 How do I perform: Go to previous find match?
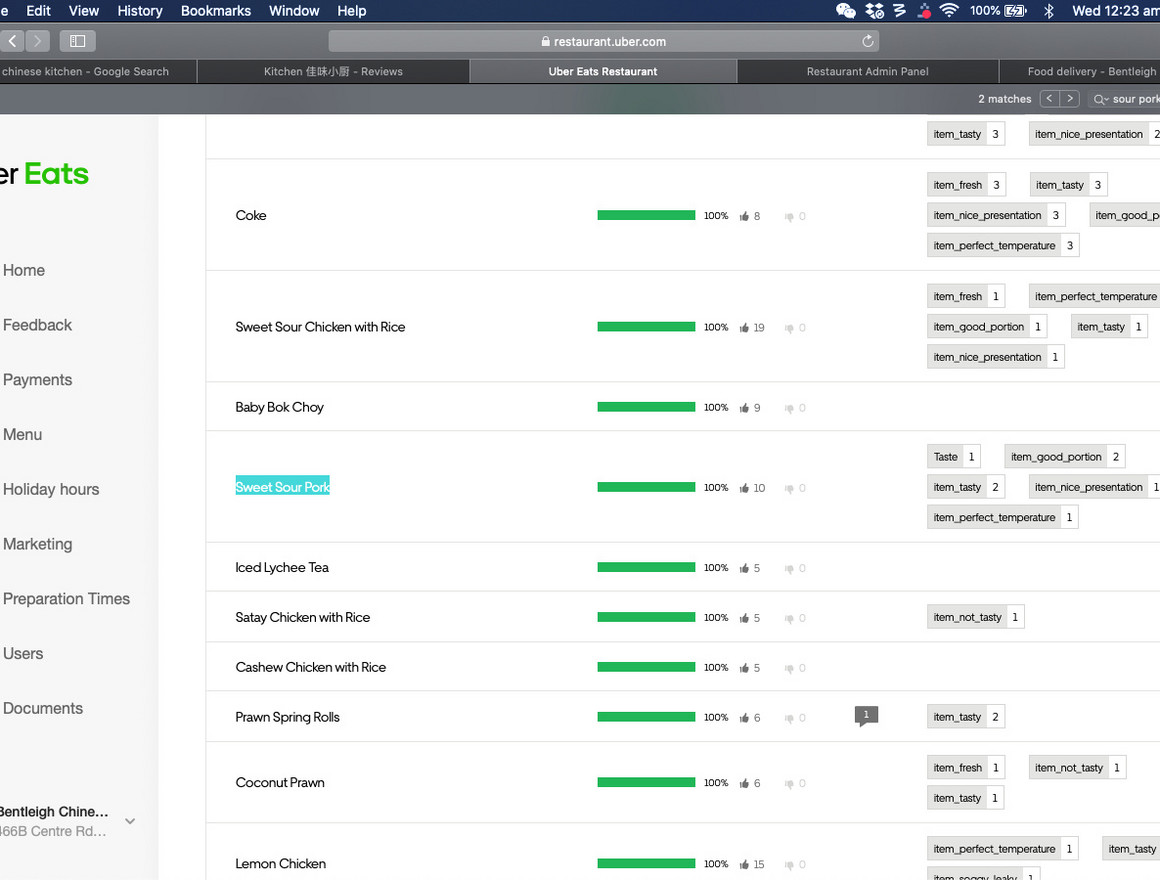coord(1049,98)
